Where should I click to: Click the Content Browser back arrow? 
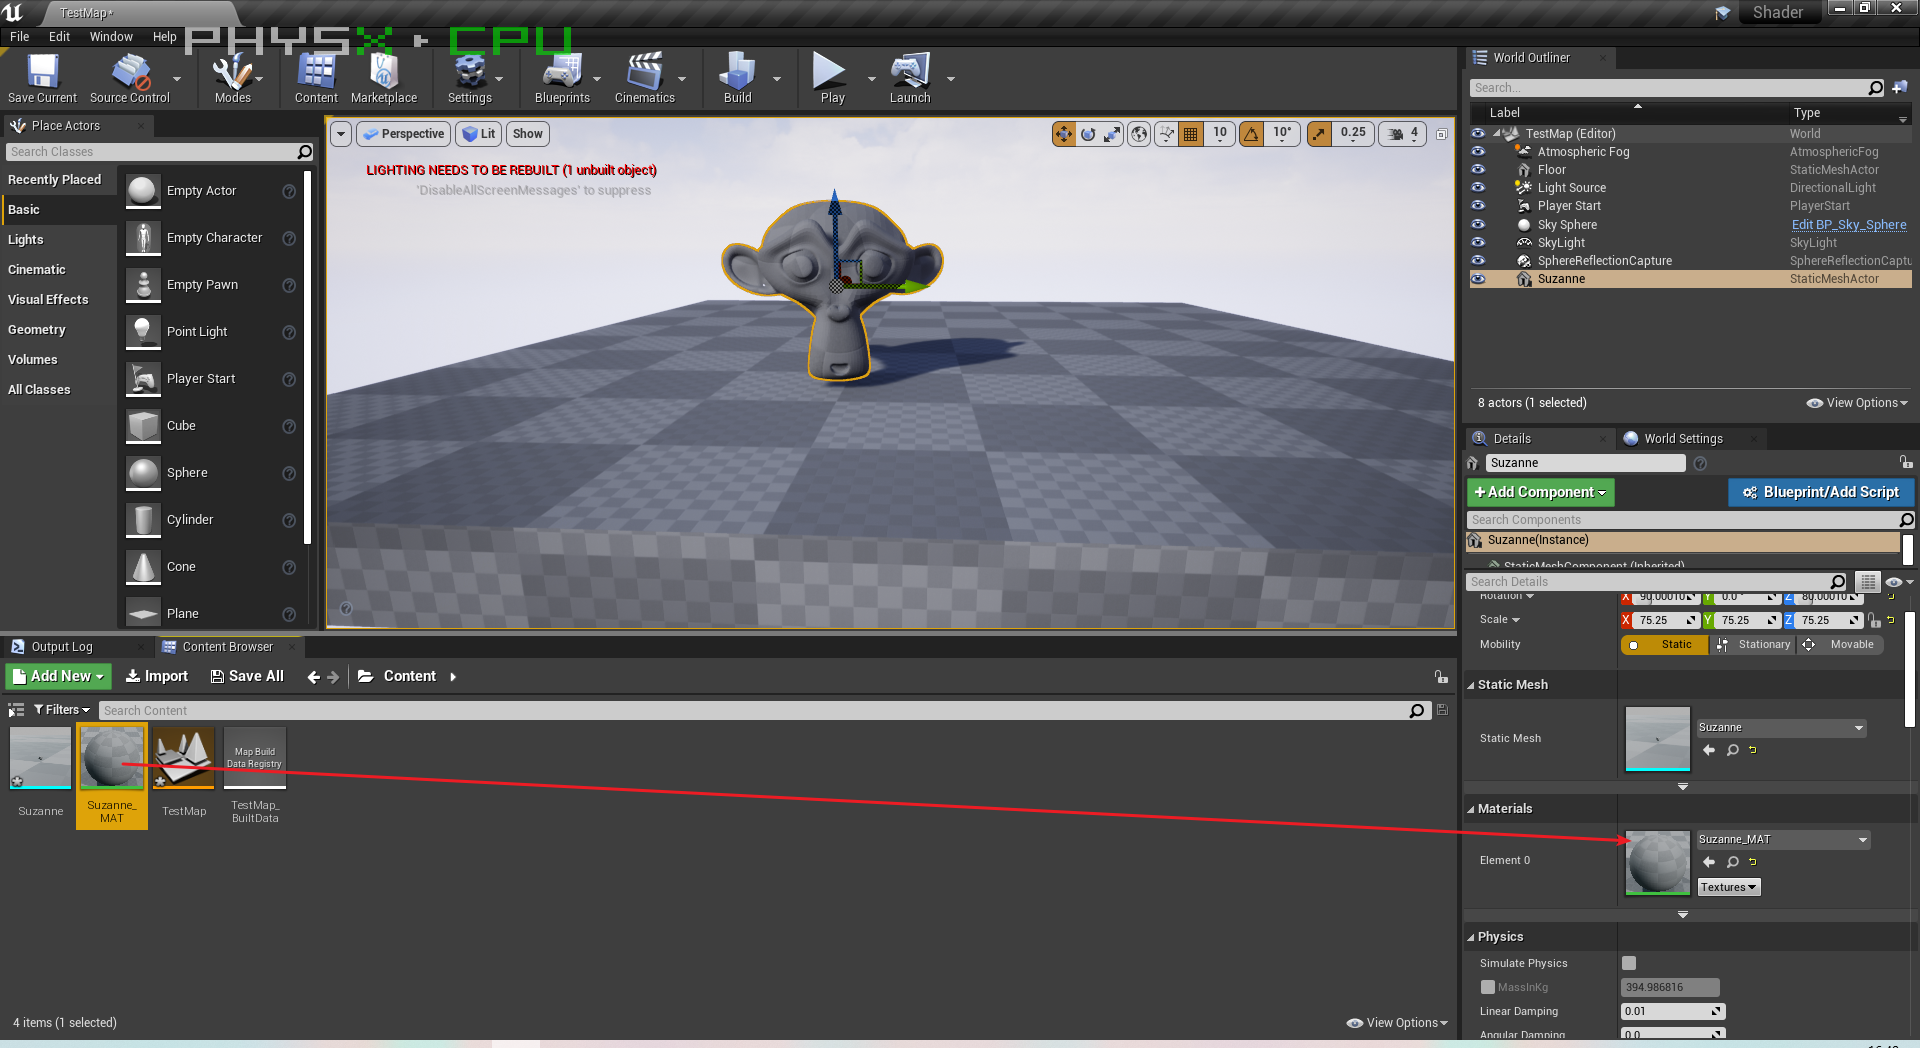point(314,677)
